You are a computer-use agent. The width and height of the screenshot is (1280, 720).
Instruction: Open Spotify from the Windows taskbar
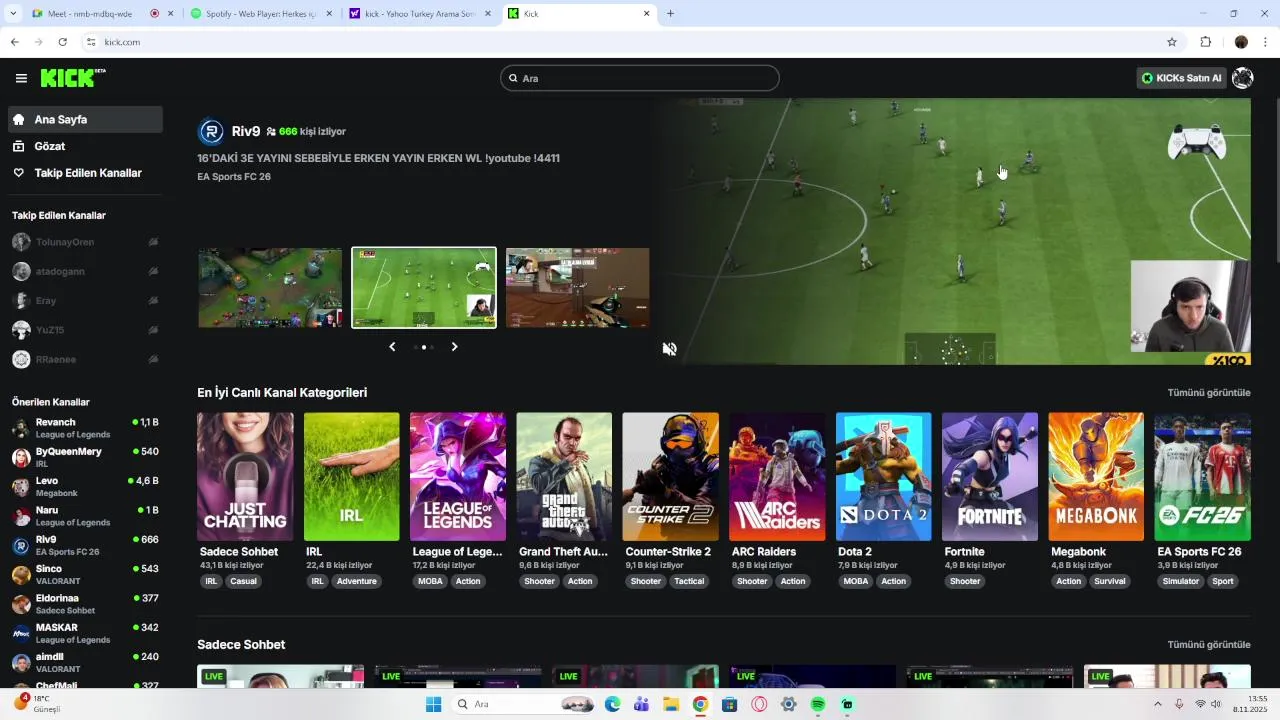click(x=818, y=704)
